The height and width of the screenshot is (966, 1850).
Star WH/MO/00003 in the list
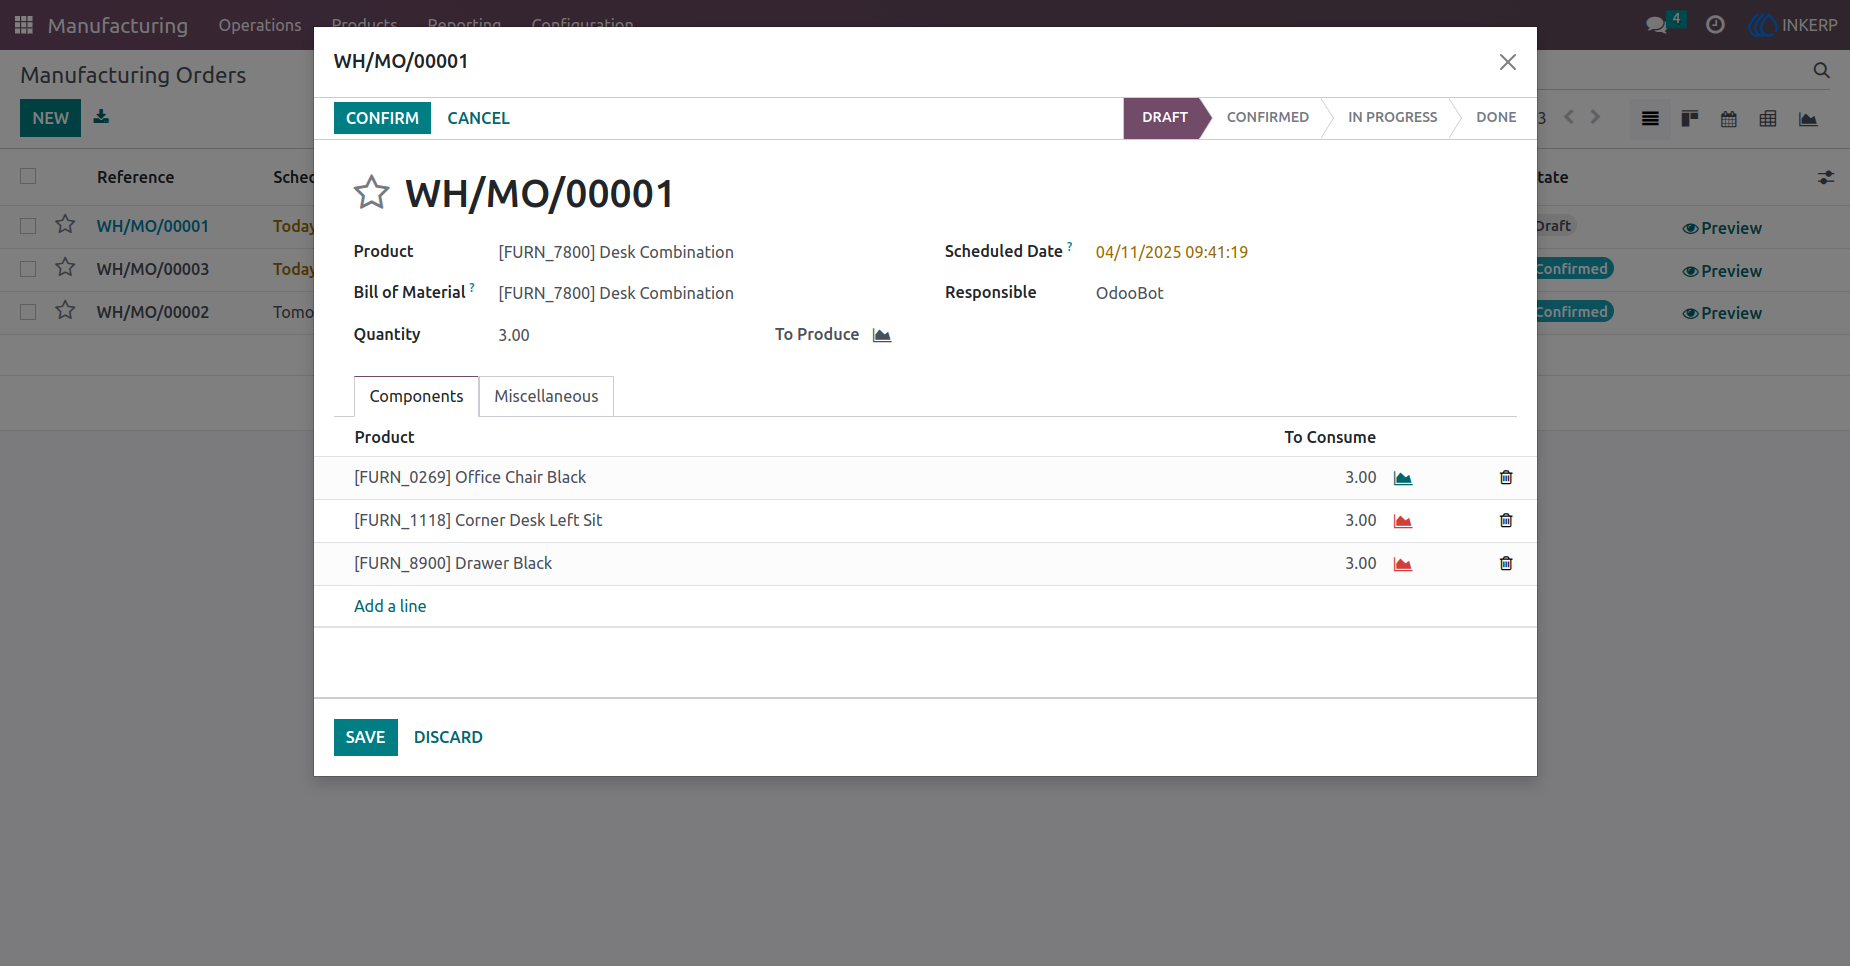click(x=65, y=267)
